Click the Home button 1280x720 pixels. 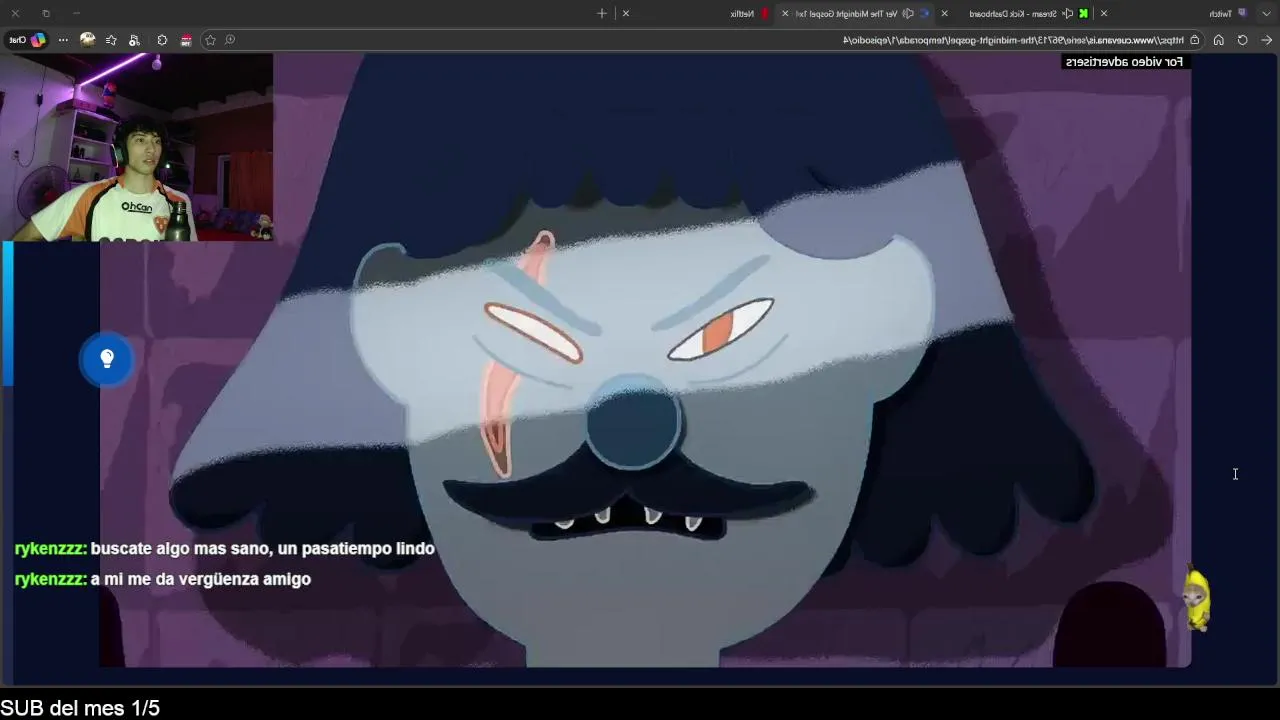click(x=1218, y=40)
